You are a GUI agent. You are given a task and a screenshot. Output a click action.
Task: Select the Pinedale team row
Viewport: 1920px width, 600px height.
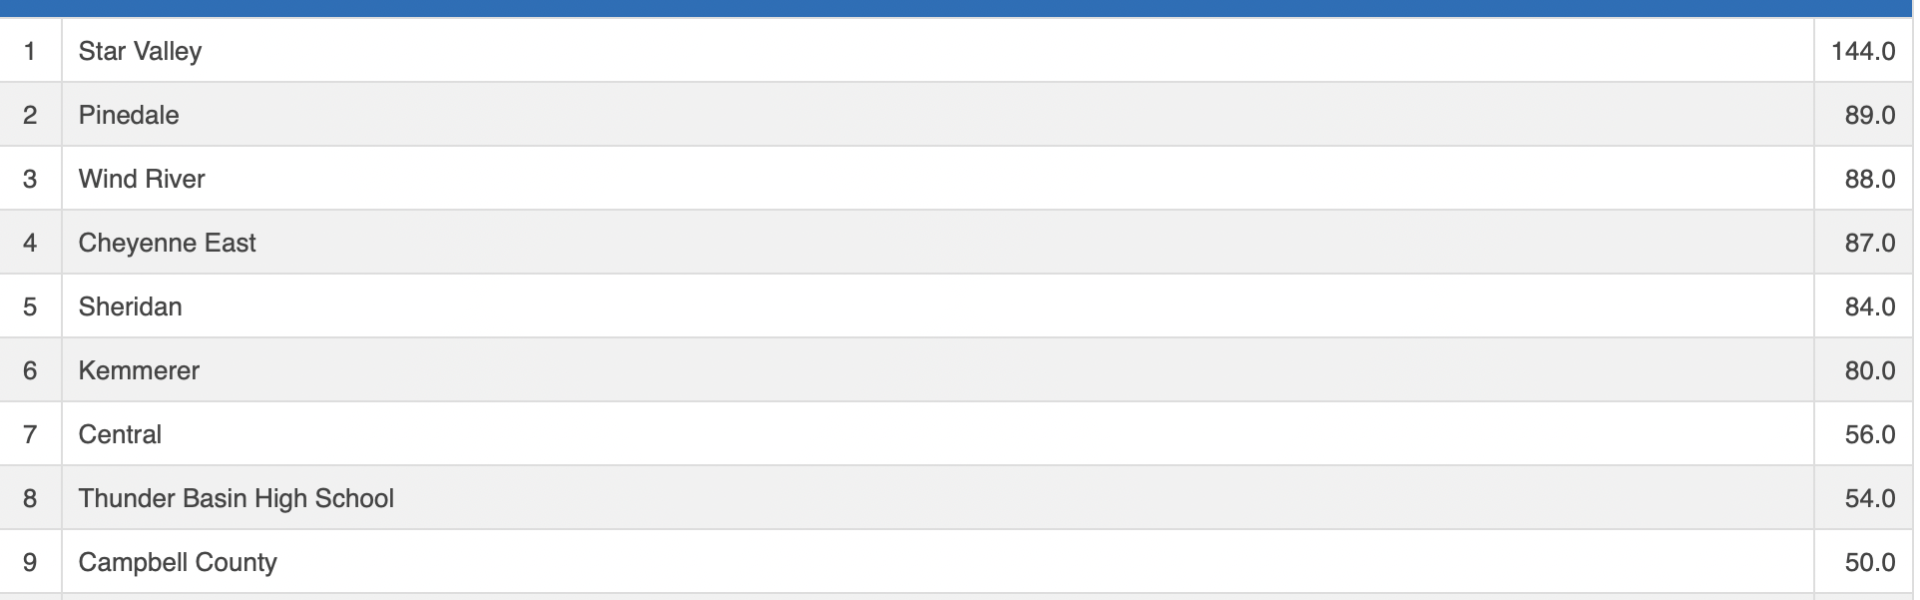click(129, 115)
